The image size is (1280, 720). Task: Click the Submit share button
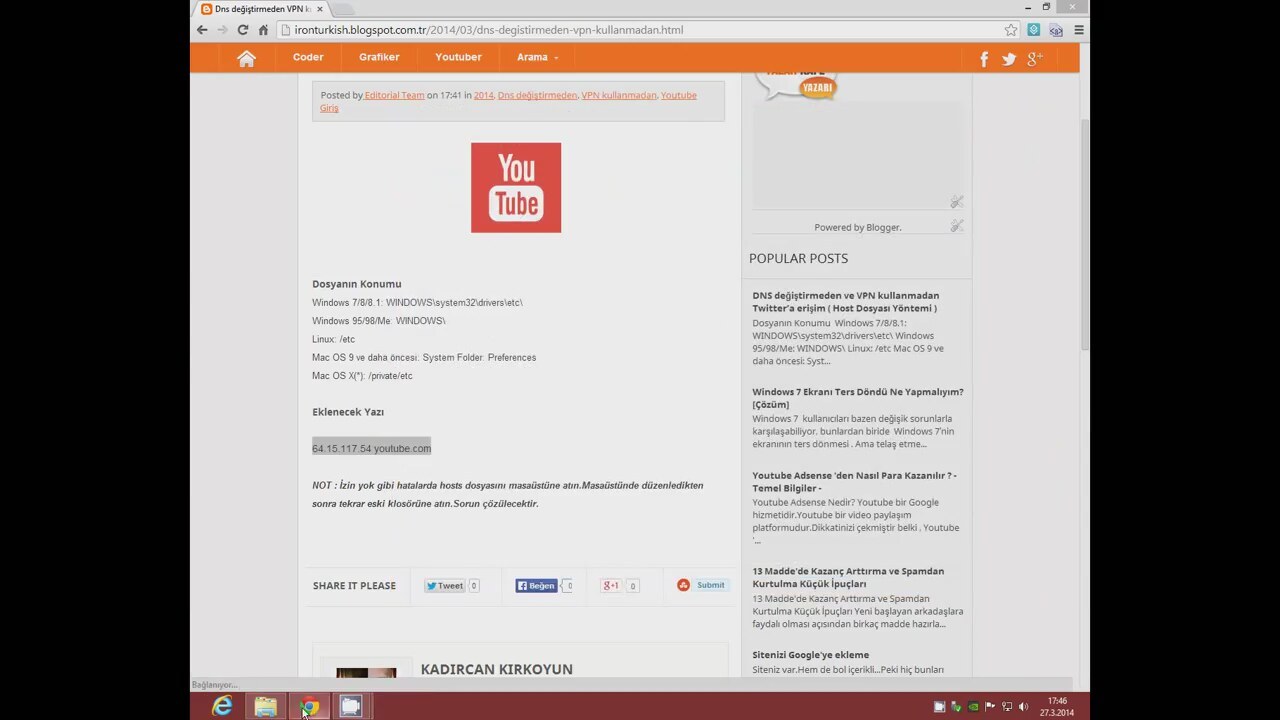click(702, 585)
